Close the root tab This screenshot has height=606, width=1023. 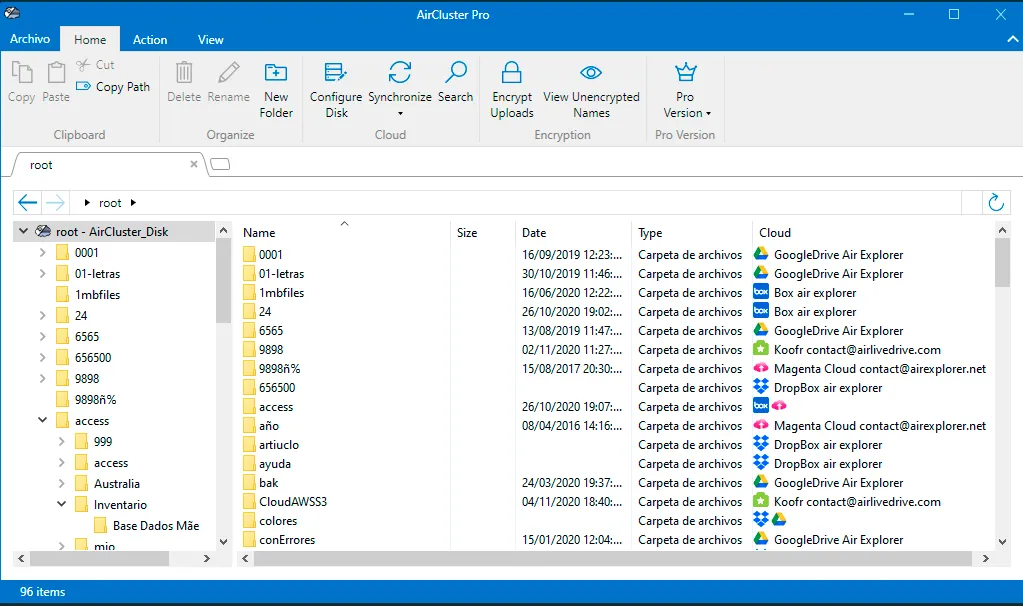click(x=194, y=164)
